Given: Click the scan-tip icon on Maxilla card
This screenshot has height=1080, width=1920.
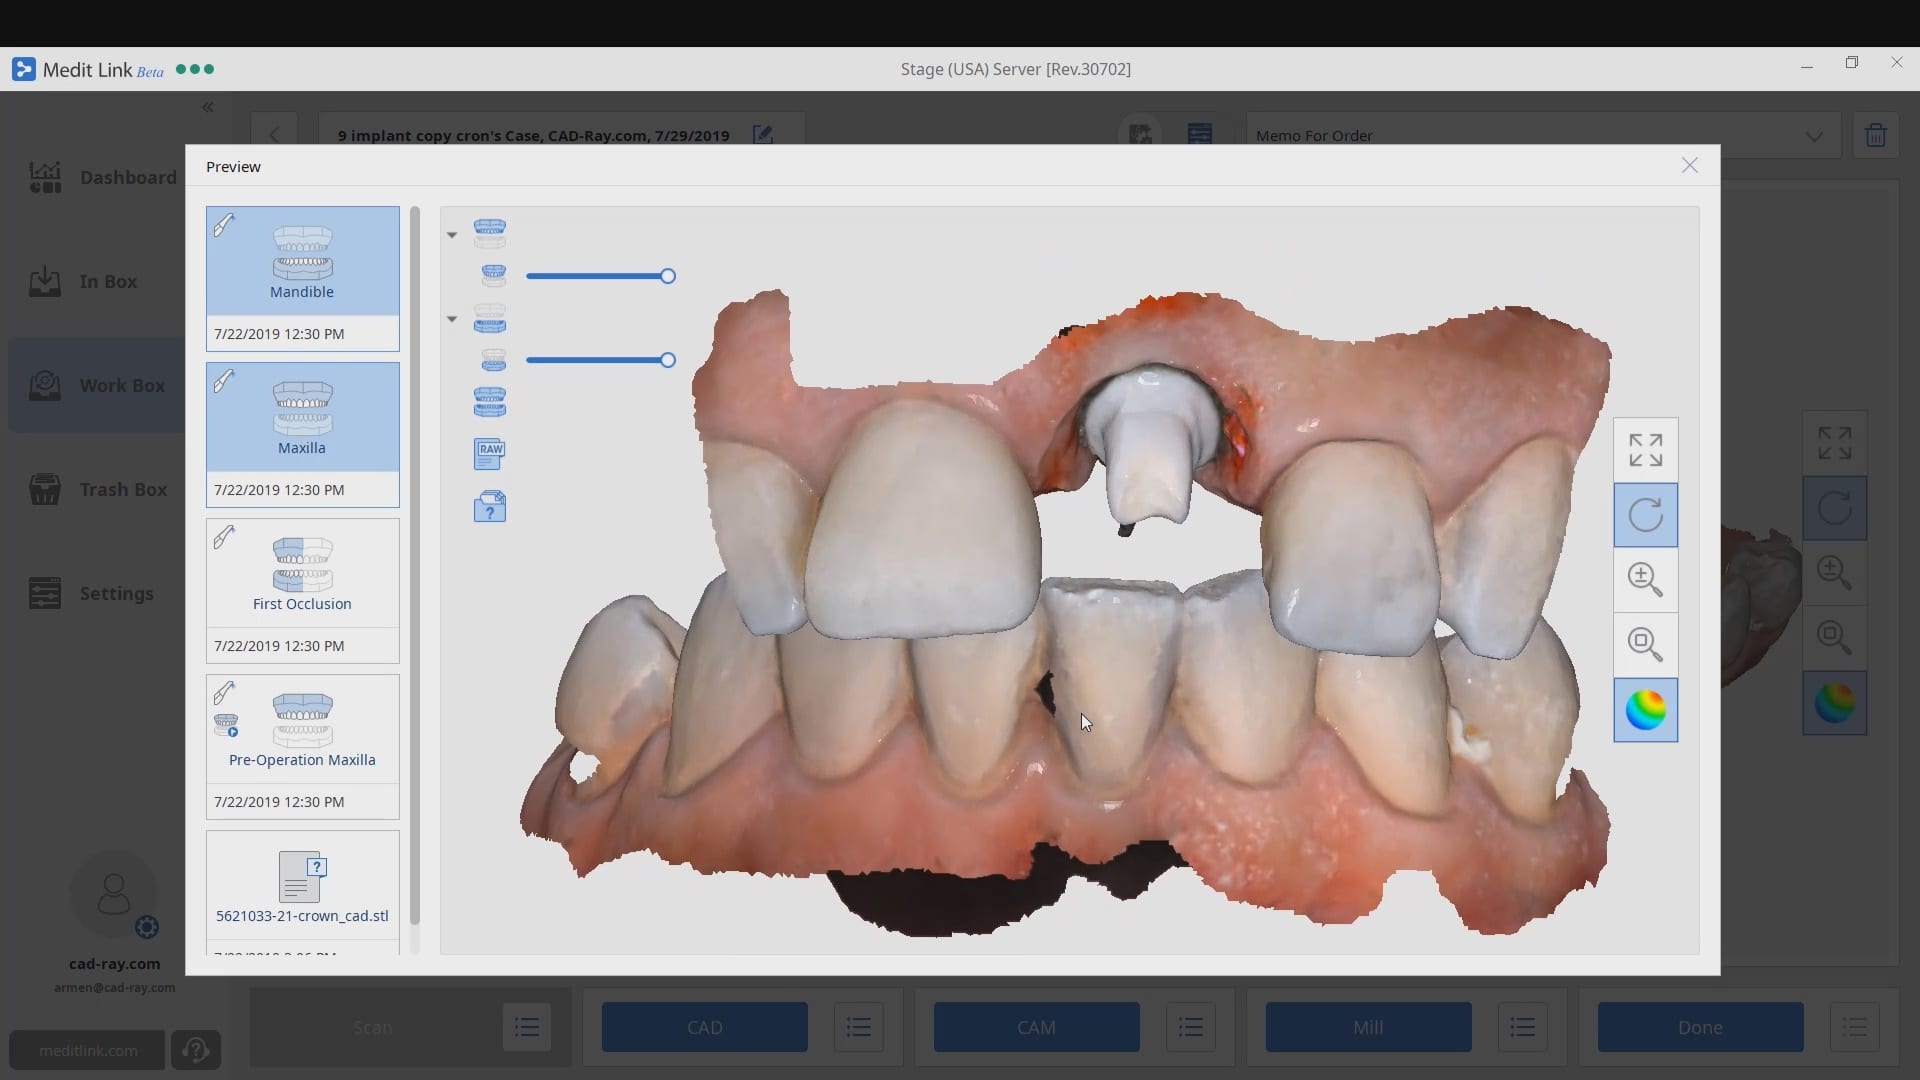Looking at the screenshot, I should point(224,381).
